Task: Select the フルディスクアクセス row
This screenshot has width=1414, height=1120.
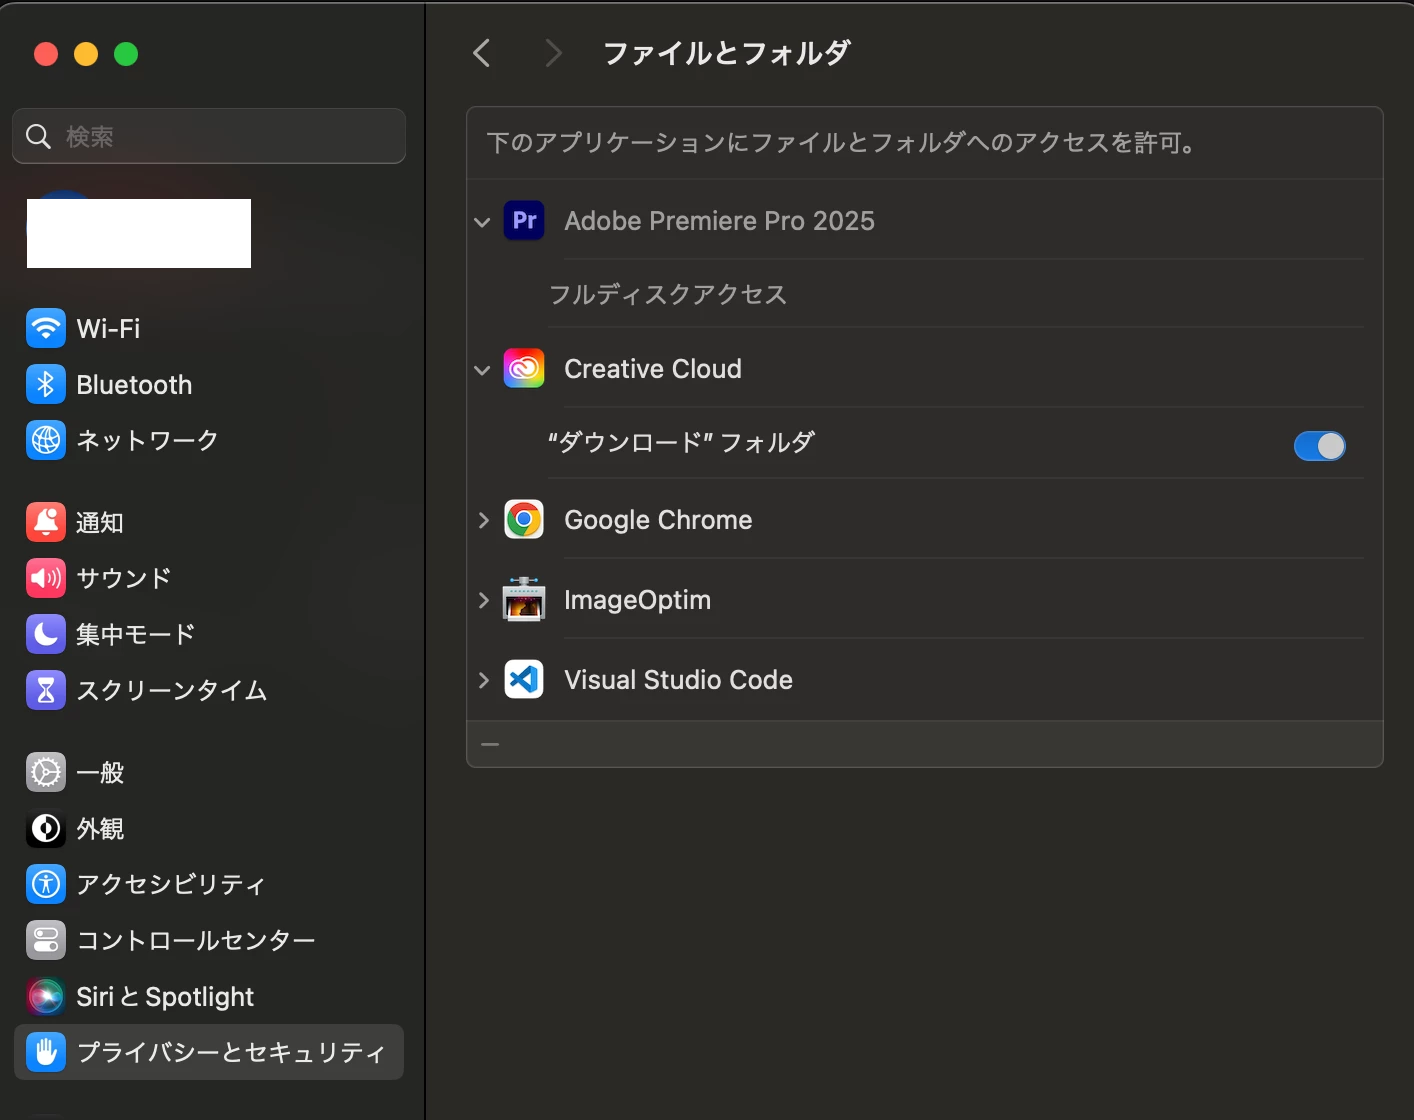Action: [x=925, y=294]
